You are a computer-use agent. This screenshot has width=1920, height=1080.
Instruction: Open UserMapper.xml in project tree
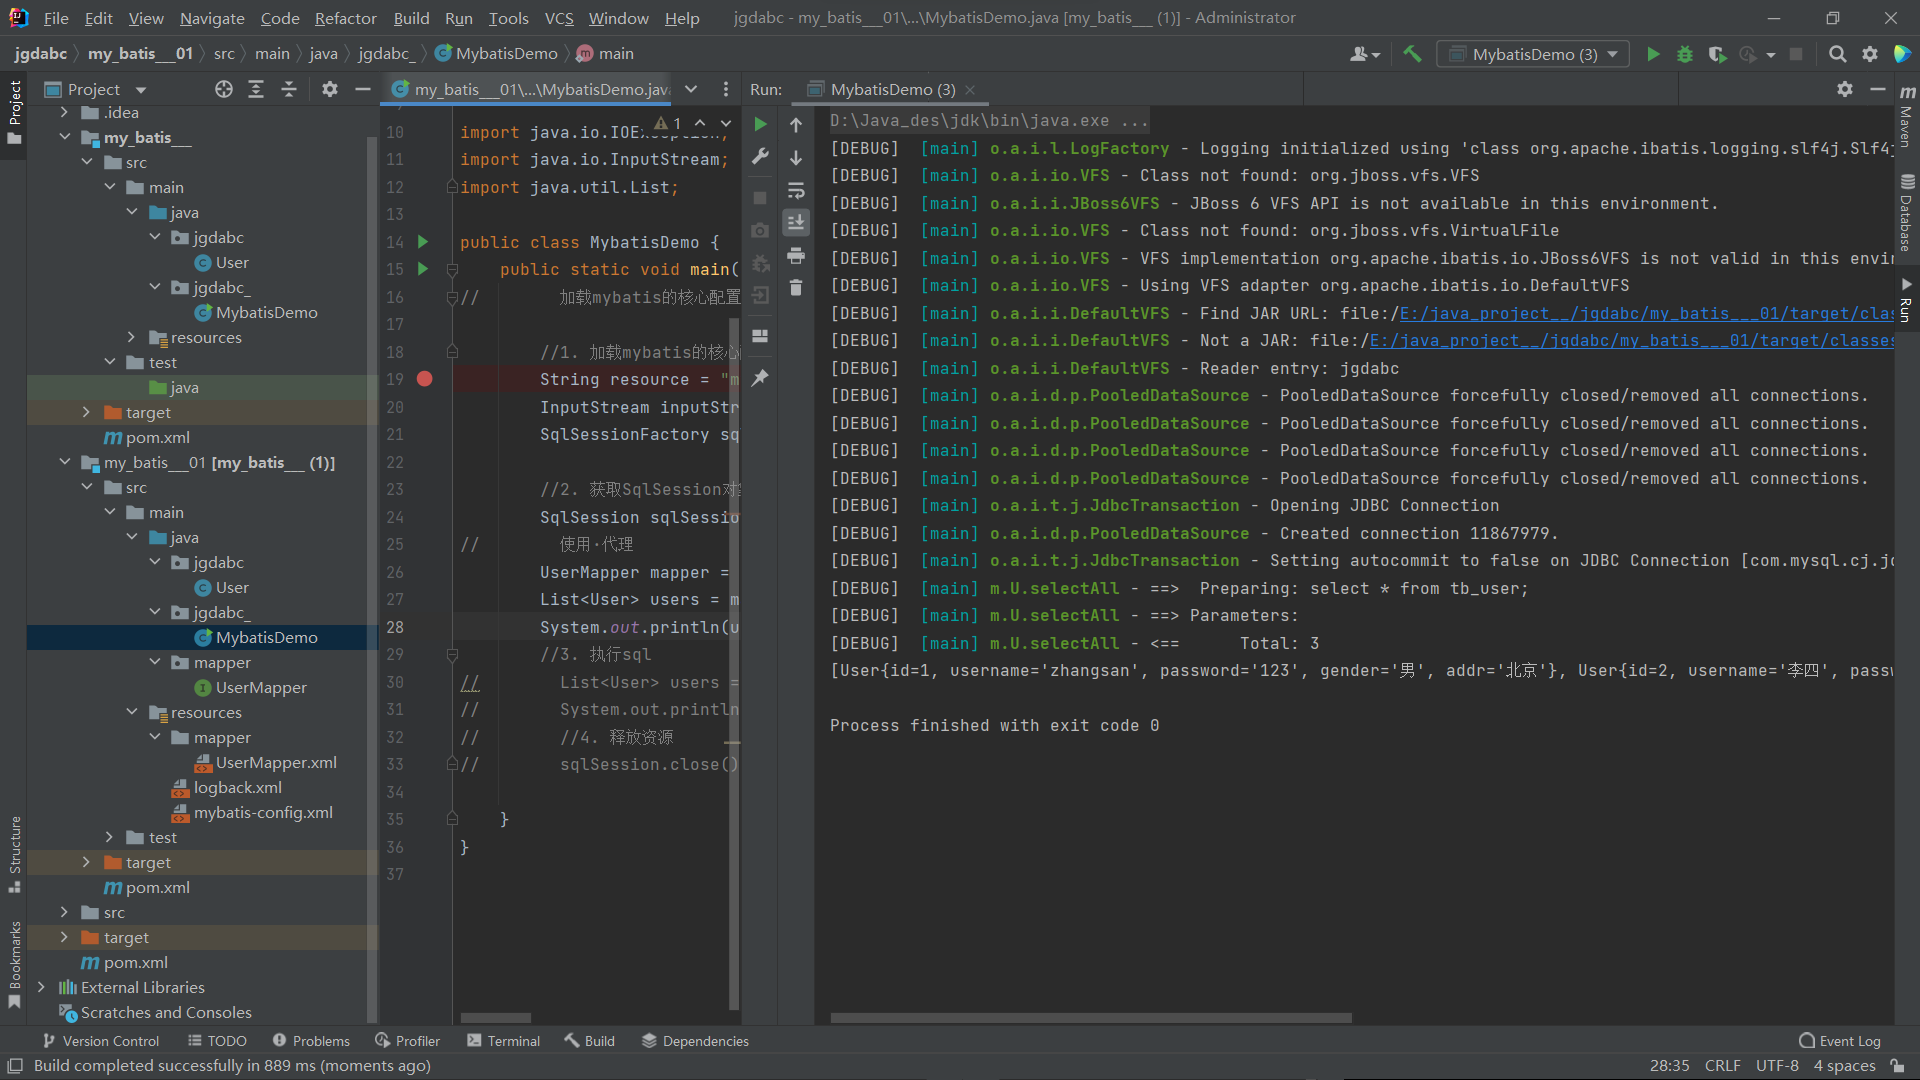click(x=276, y=762)
